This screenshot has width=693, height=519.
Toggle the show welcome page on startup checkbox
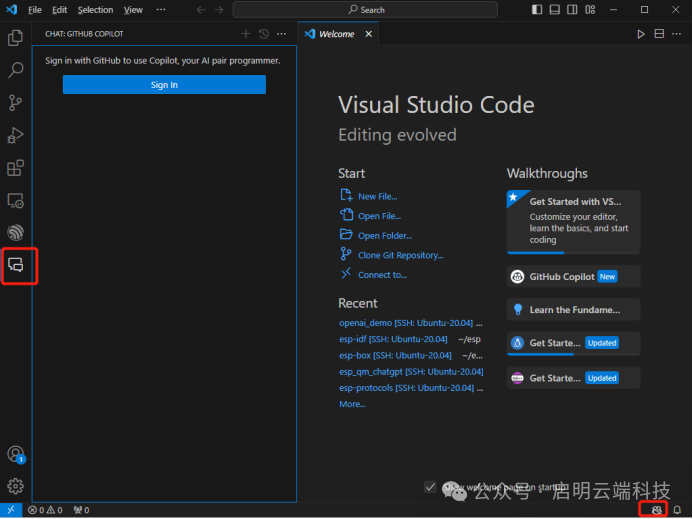[x=430, y=487]
